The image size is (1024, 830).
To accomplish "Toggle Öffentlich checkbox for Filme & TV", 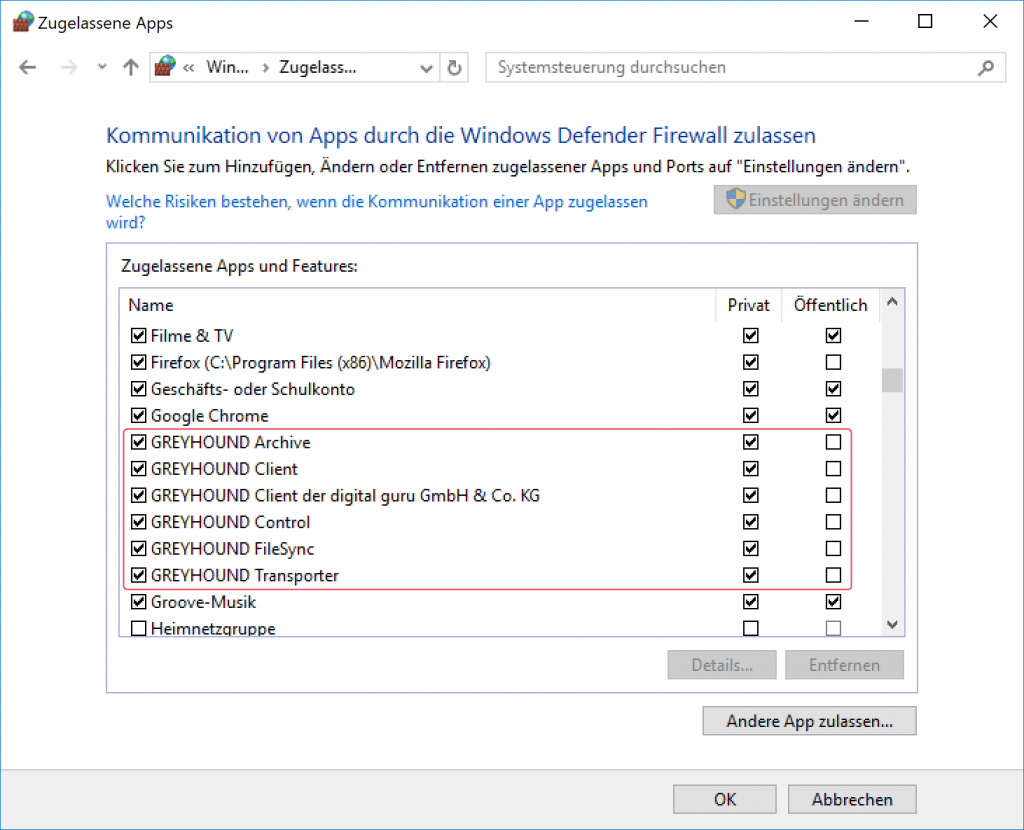I will click(833, 336).
